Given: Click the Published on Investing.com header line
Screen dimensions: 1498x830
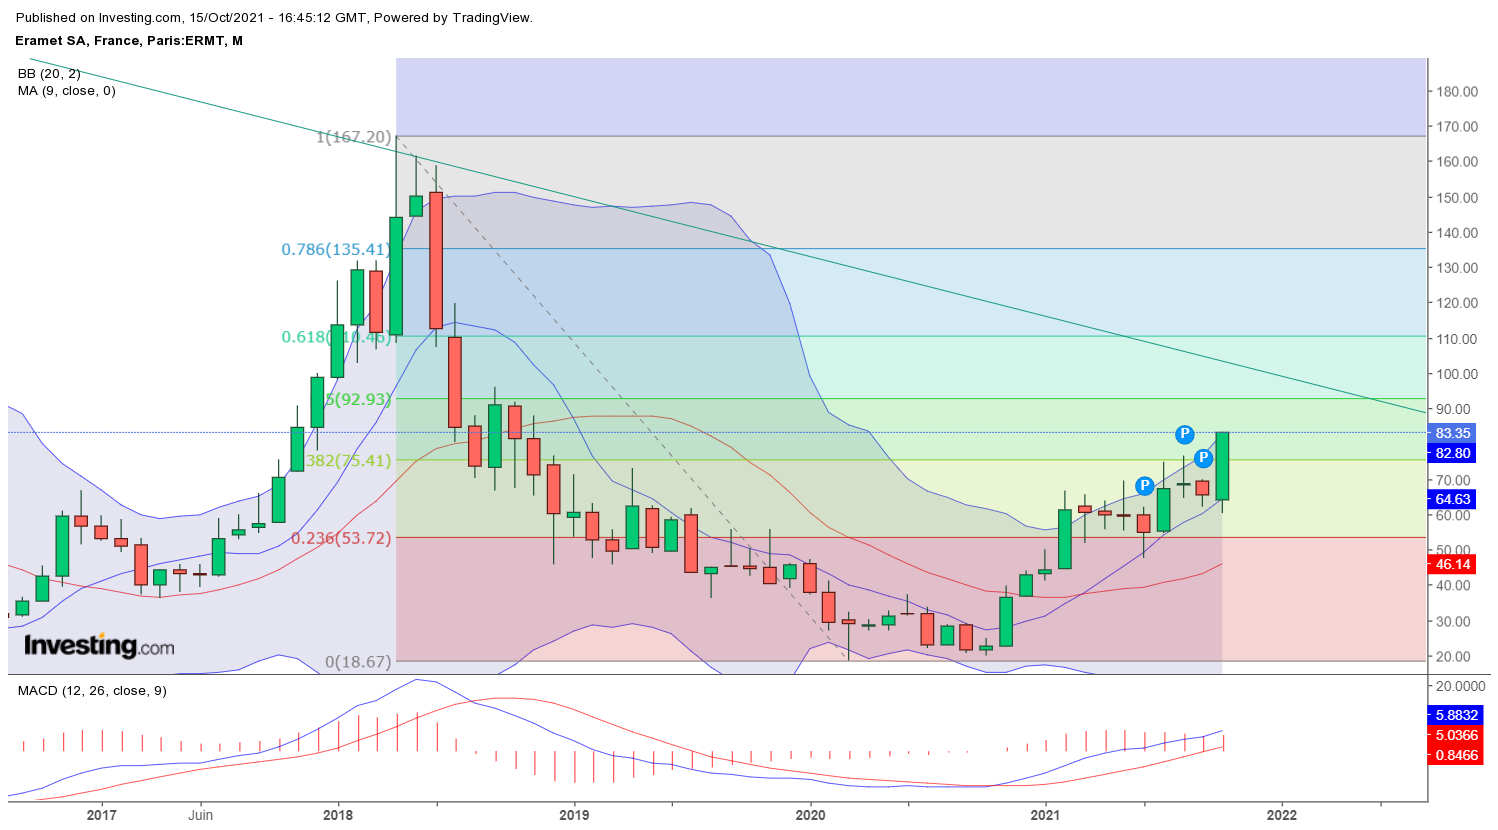Looking at the screenshot, I should click(x=275, y=18).
